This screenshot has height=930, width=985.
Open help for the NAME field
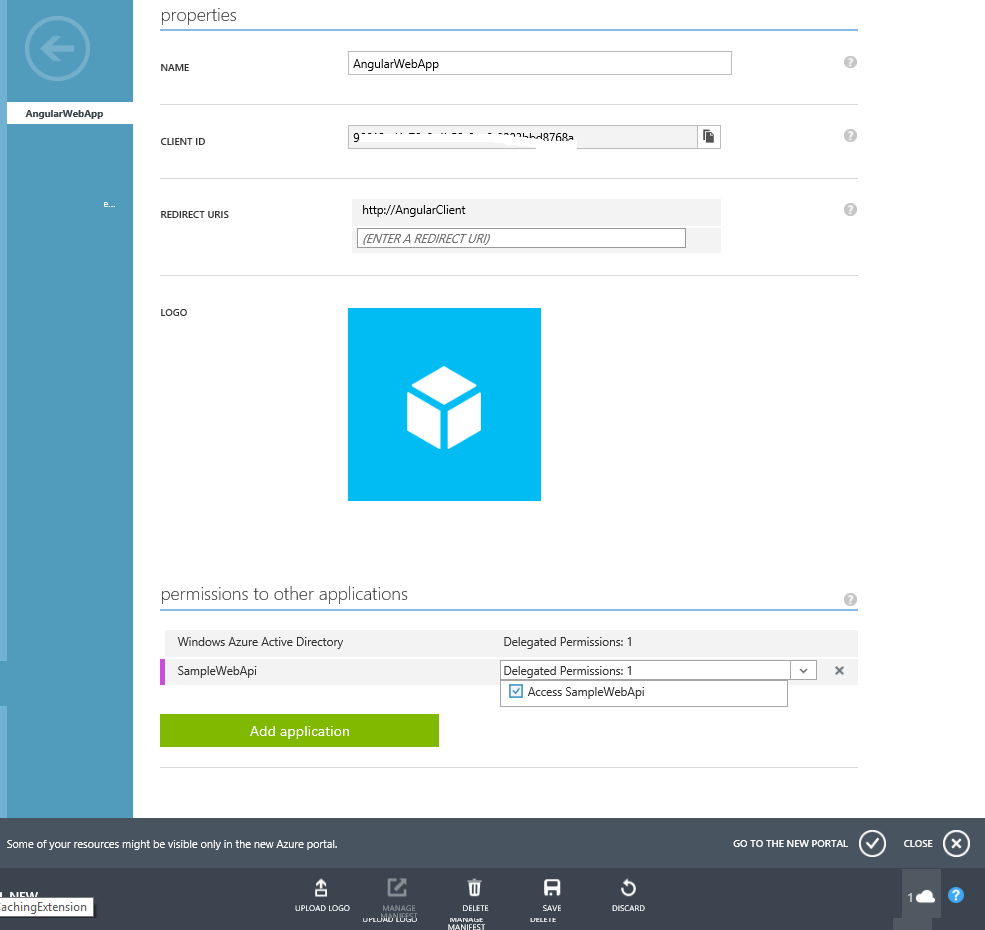(x=850, y=62)
